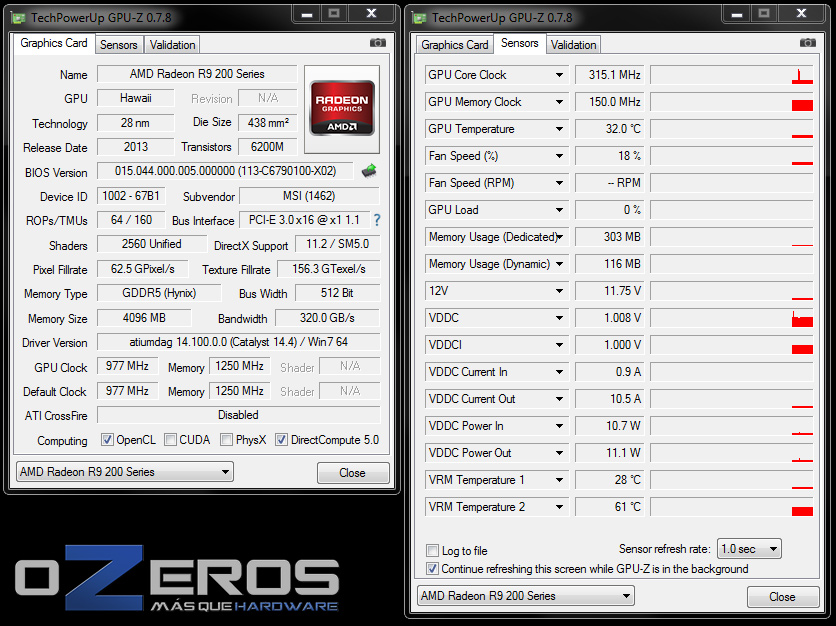Image resolution: width=836 pixels, height=626 pixels.
Task: Click the BIOS Version field
Action: pos(225,171)
